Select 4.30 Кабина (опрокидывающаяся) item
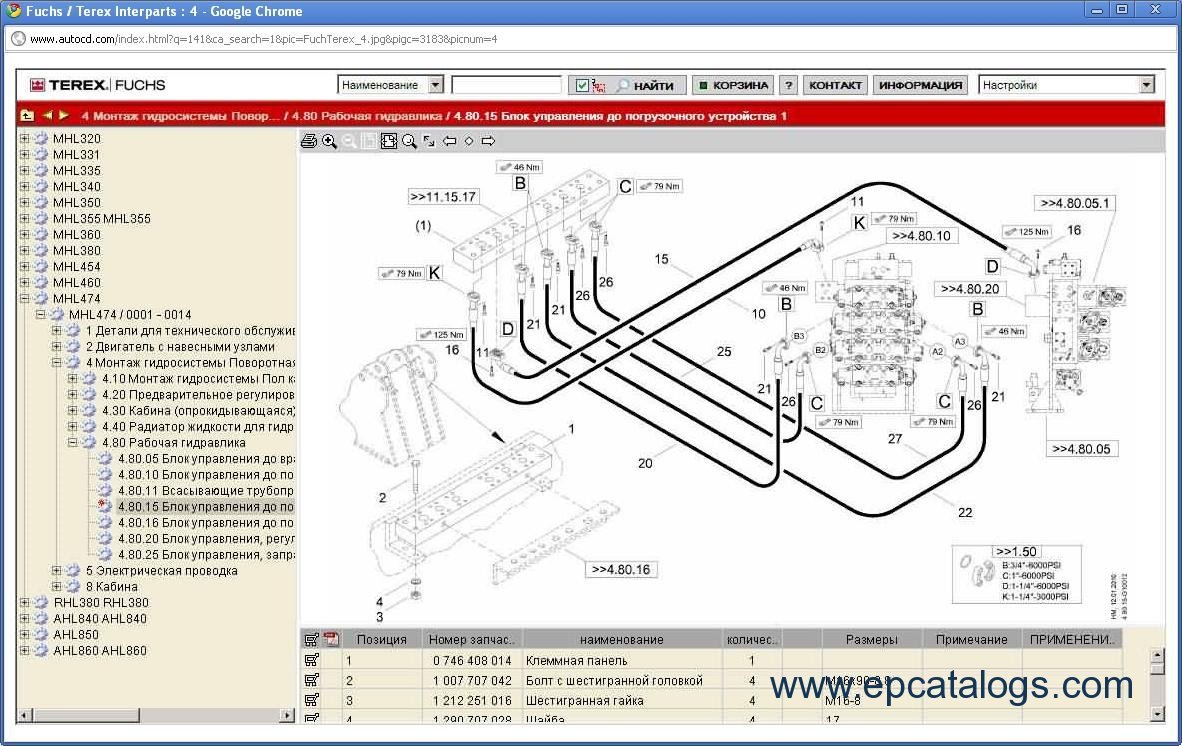 [198, 411]
